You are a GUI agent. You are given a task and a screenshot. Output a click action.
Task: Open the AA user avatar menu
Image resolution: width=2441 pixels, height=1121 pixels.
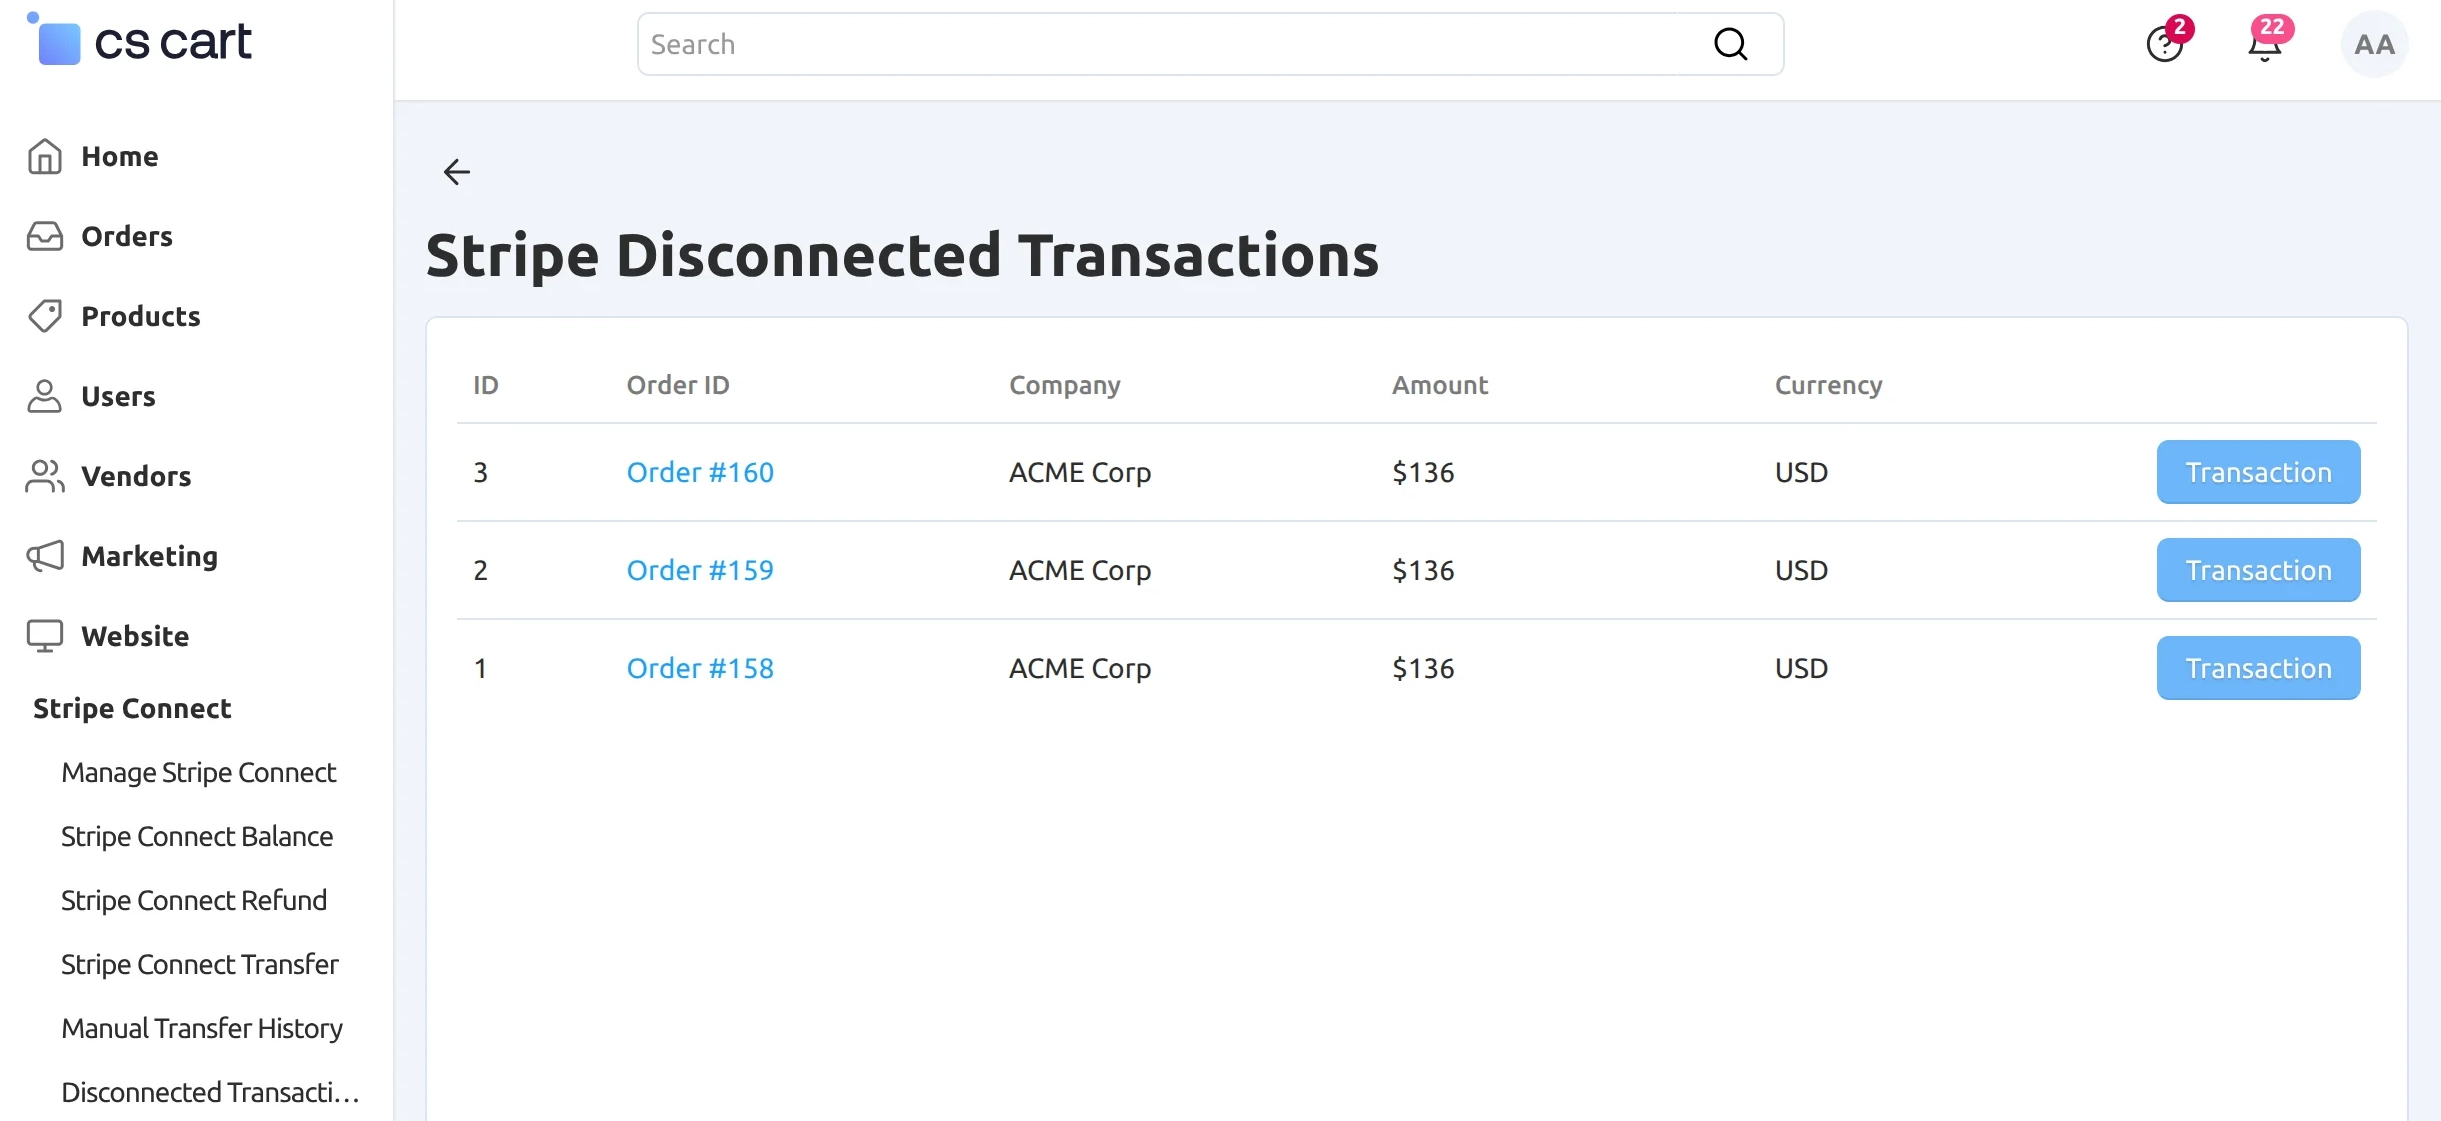coord(2374,44)
